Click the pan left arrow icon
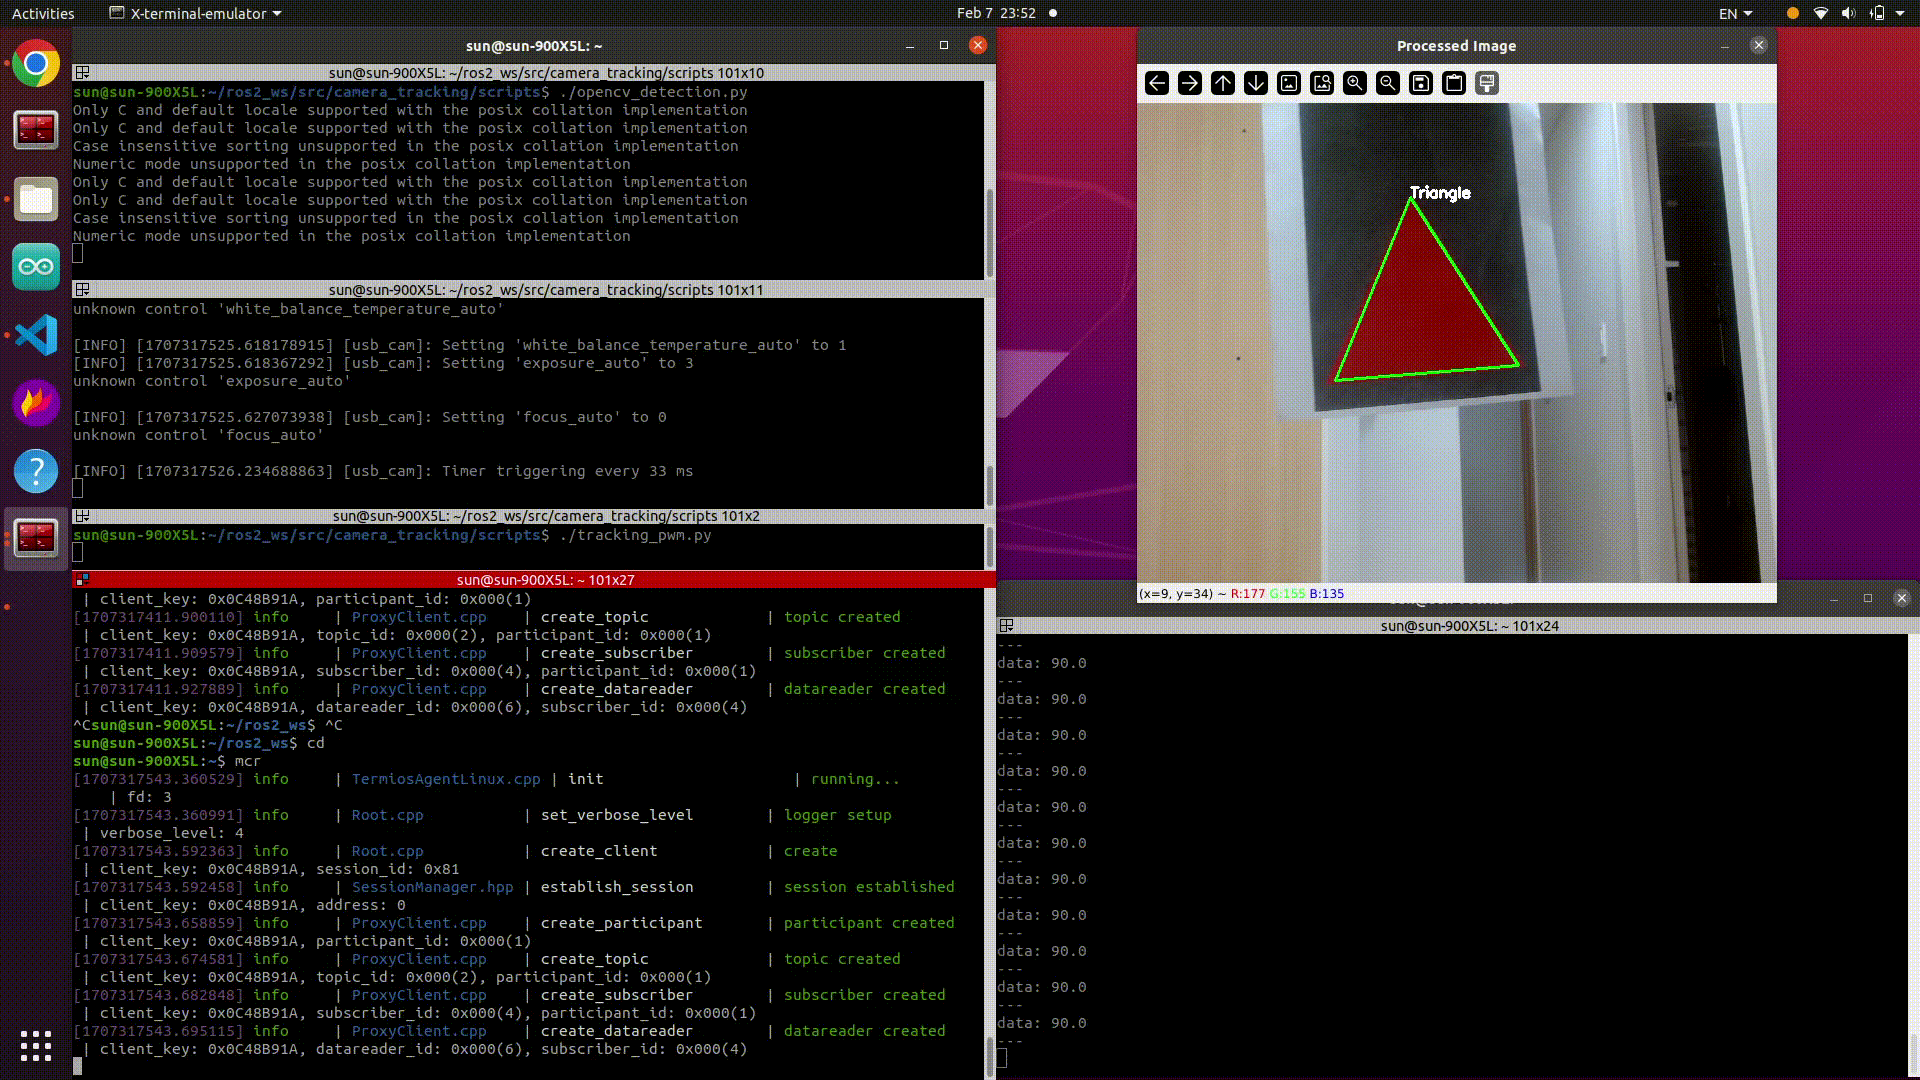The width and height of the screenshot is (1920, 1080). pyautogui.click(x=1157, y=83)
